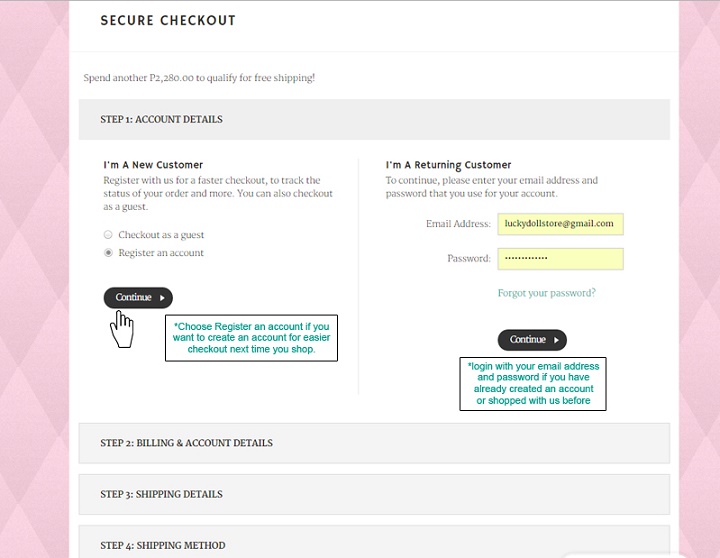Image resolution: width=720 pixels, height=558 pixels.
Task: Expand Step 2: Billing & Account Details
Action: click(374, 443)
